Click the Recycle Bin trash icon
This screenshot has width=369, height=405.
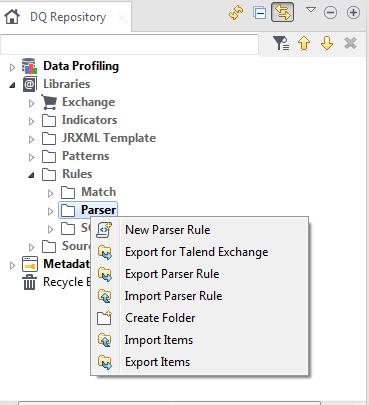(29, 282)
